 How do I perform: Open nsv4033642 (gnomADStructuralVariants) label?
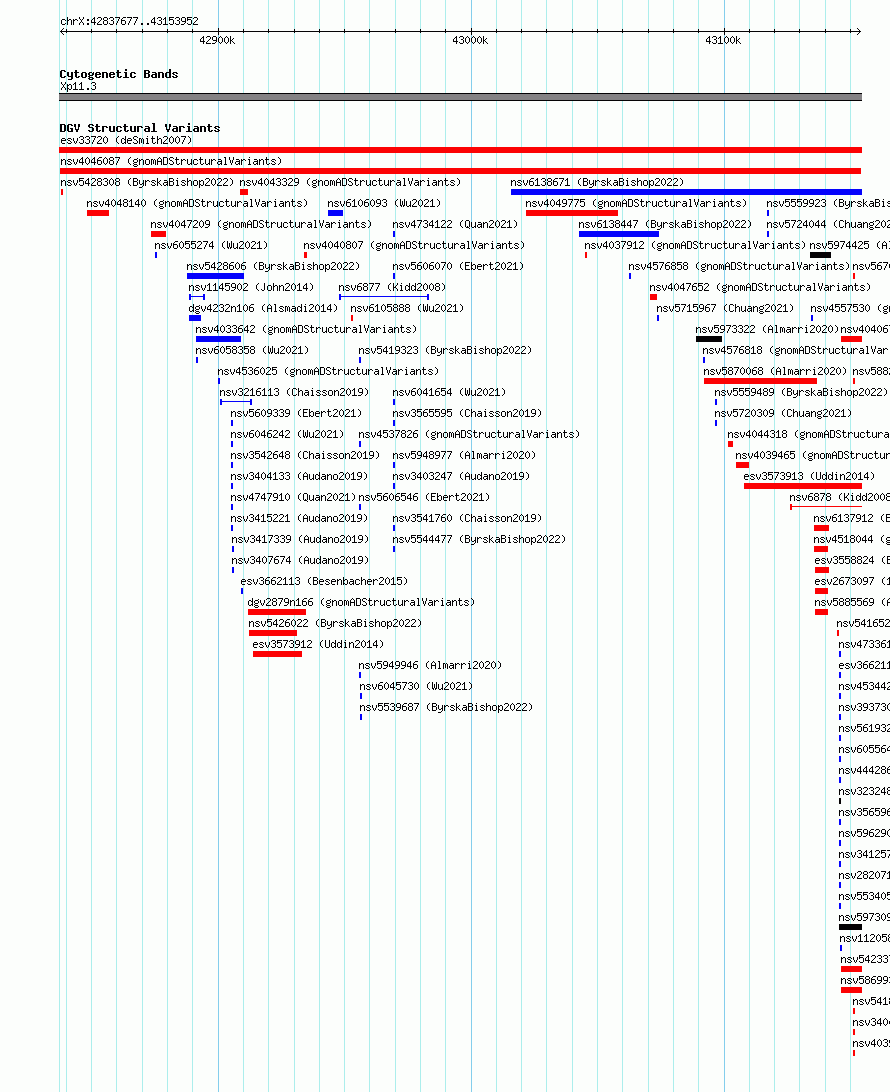point(306,328)
